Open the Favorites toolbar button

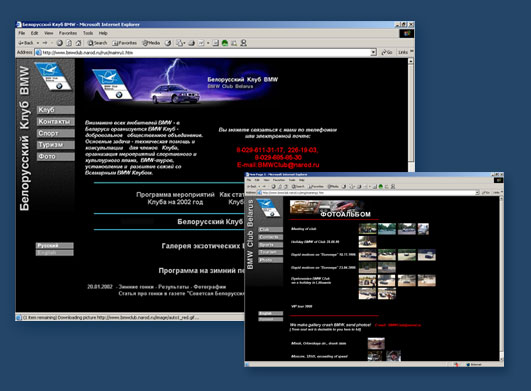[124, 43]
